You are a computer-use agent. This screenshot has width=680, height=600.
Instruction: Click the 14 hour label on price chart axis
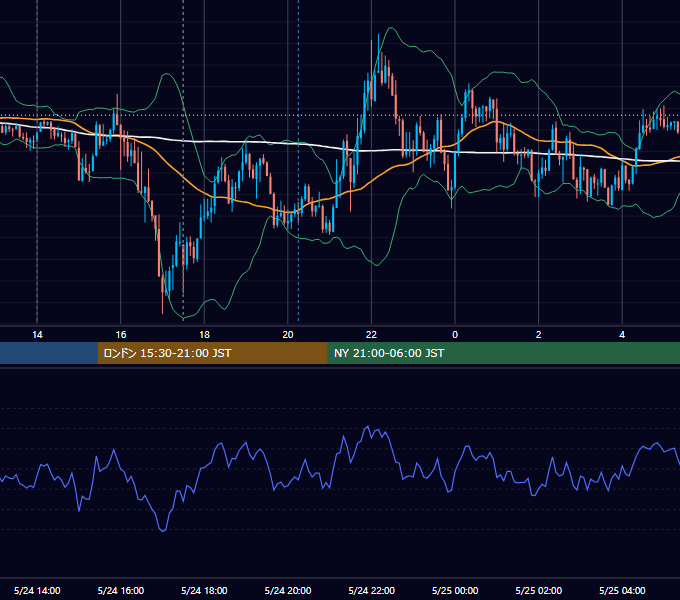pyautogui.click(x=37, y=335)
